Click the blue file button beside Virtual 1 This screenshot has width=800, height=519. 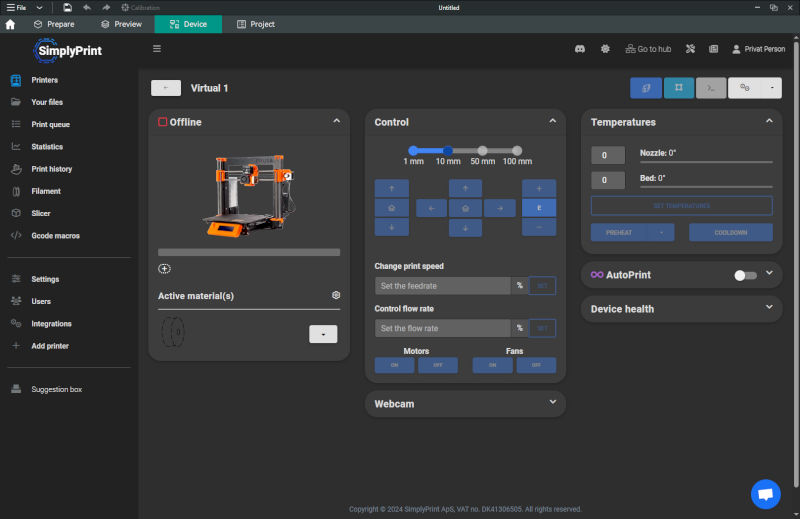[646, 88]
